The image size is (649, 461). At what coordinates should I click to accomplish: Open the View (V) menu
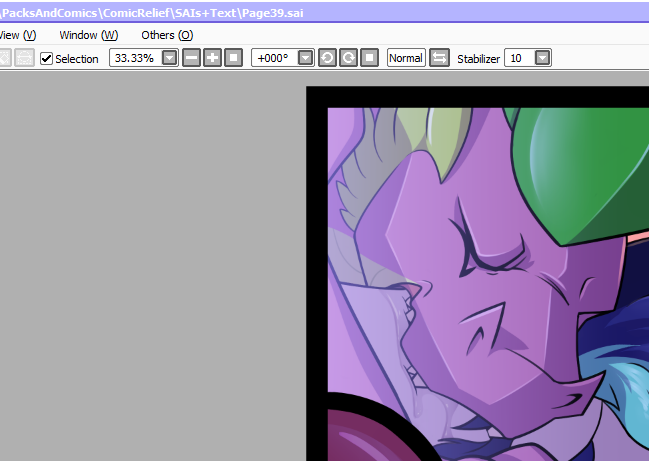tap(18, 35)
